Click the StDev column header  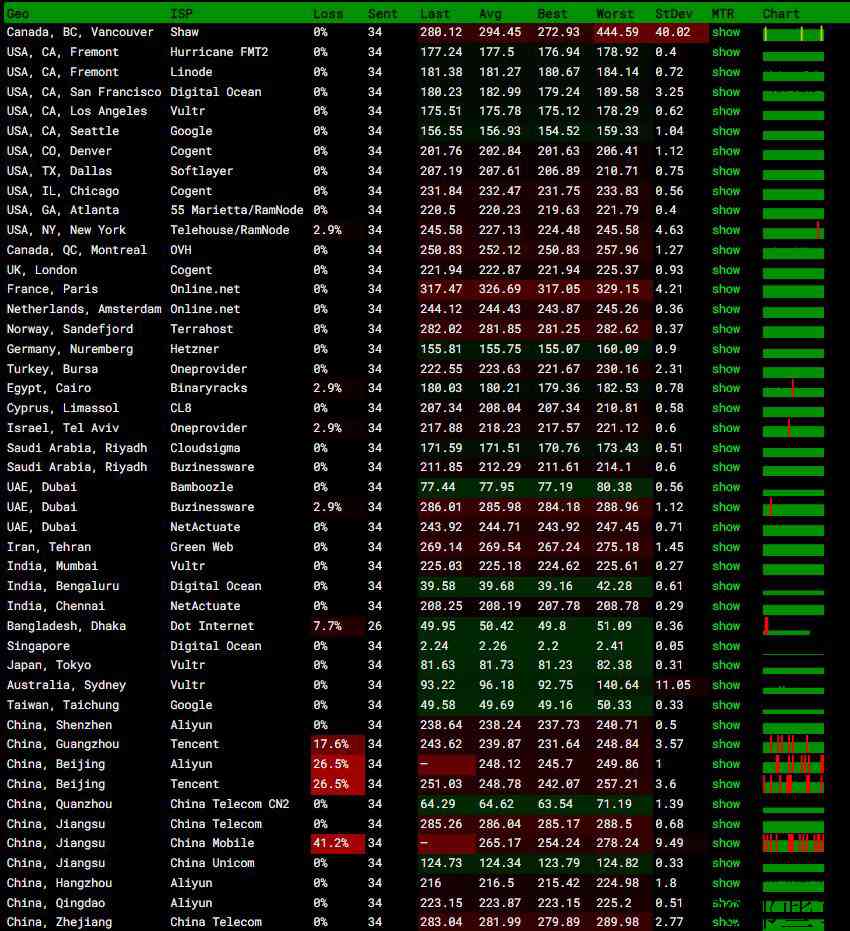click(x=674, y=13)
